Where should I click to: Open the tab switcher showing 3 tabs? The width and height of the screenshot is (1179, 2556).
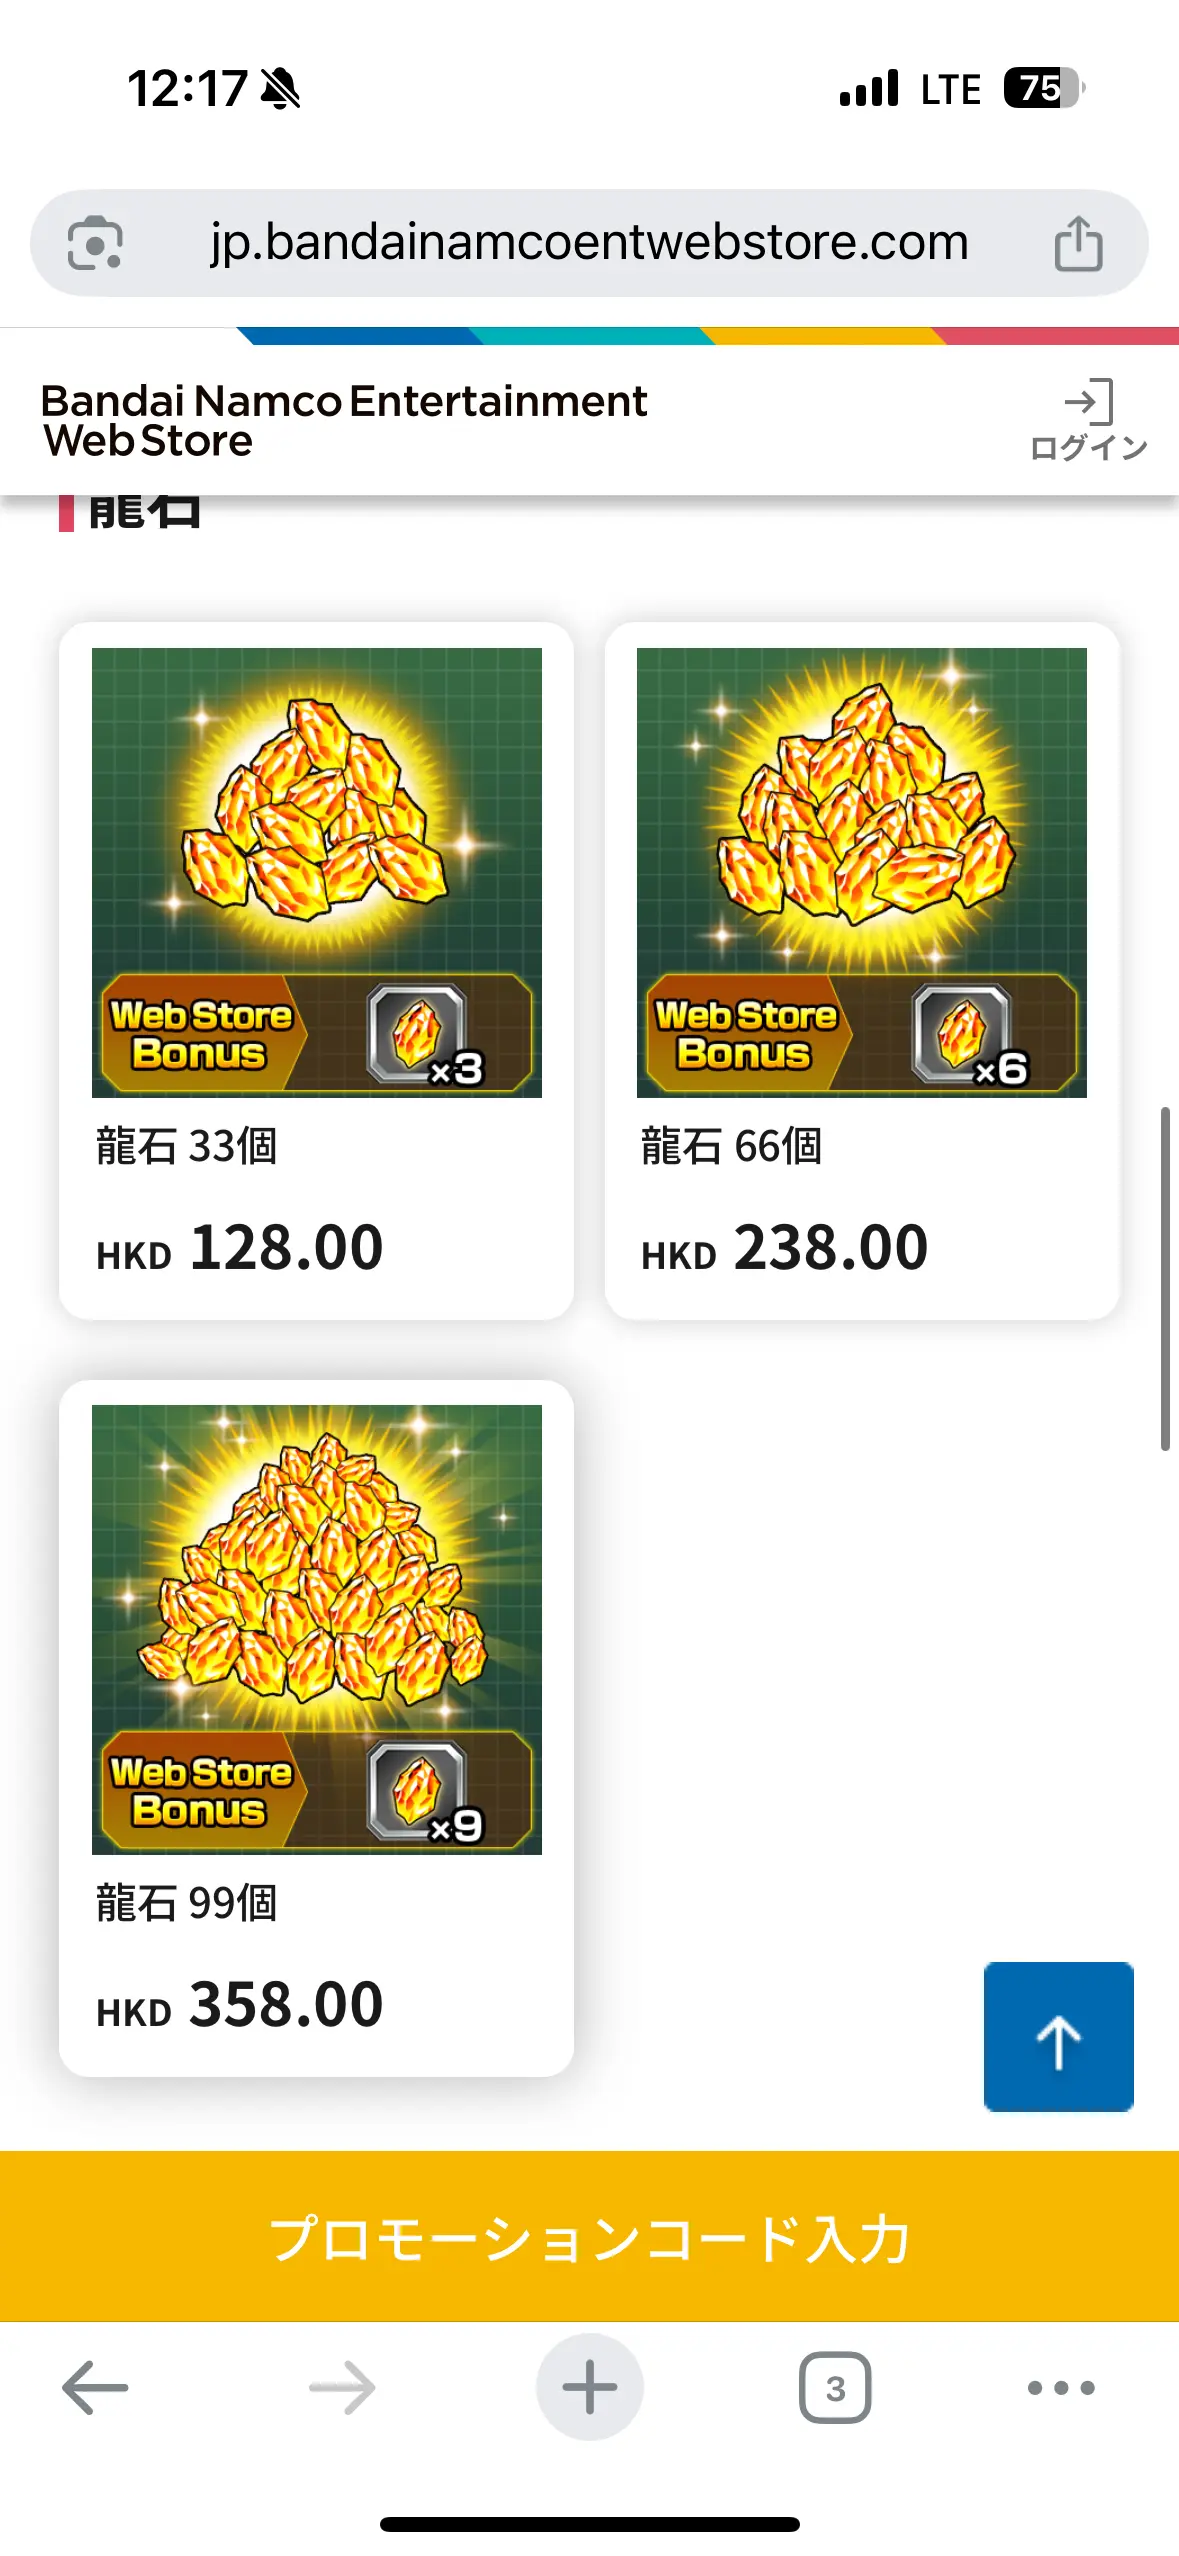[x=835, y=2387]
